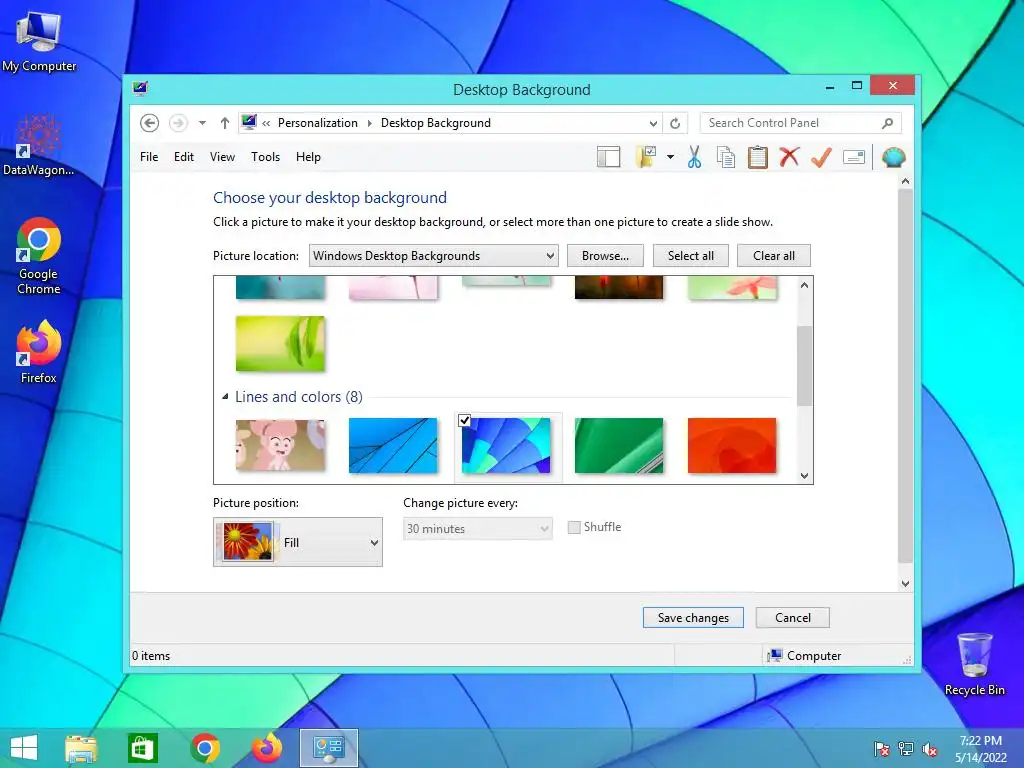Open the Edit menu
Viewport: 1024px width, 768px height.
pos(184,157)
